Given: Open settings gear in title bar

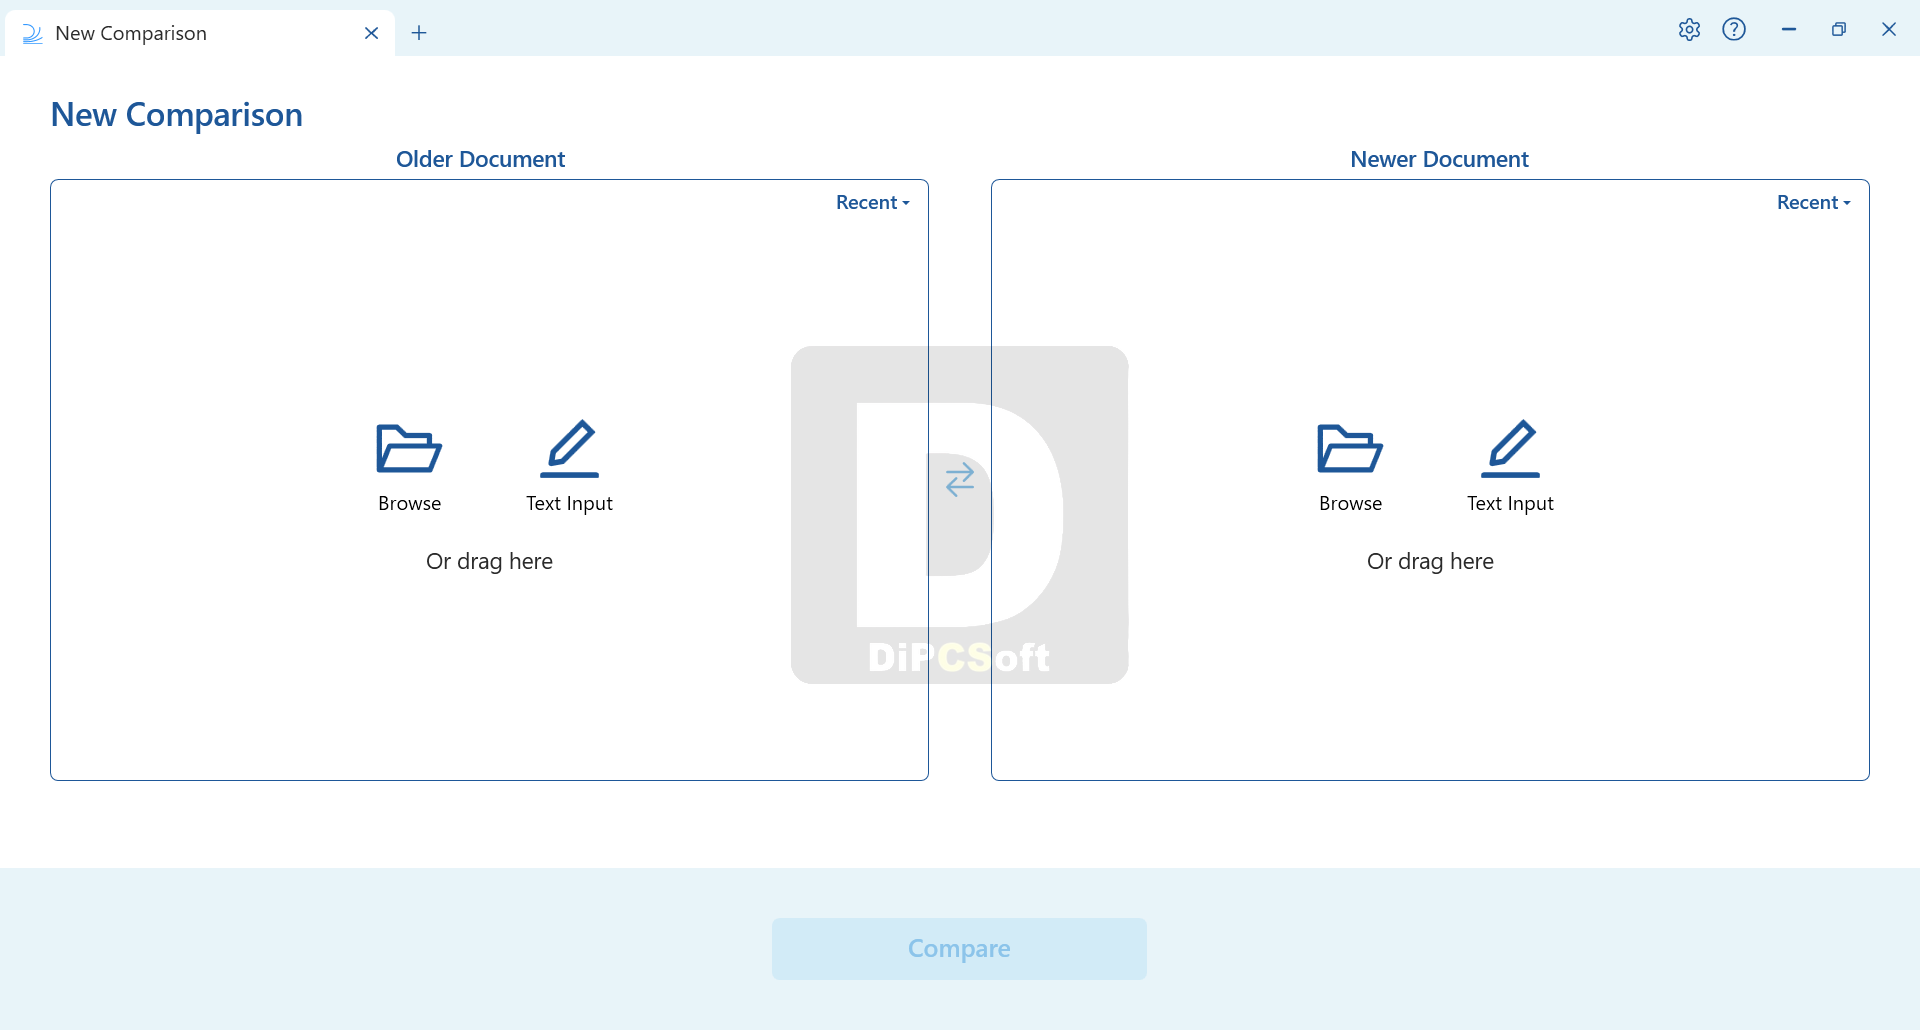Looking at the screenshot, I should 1690,30.
